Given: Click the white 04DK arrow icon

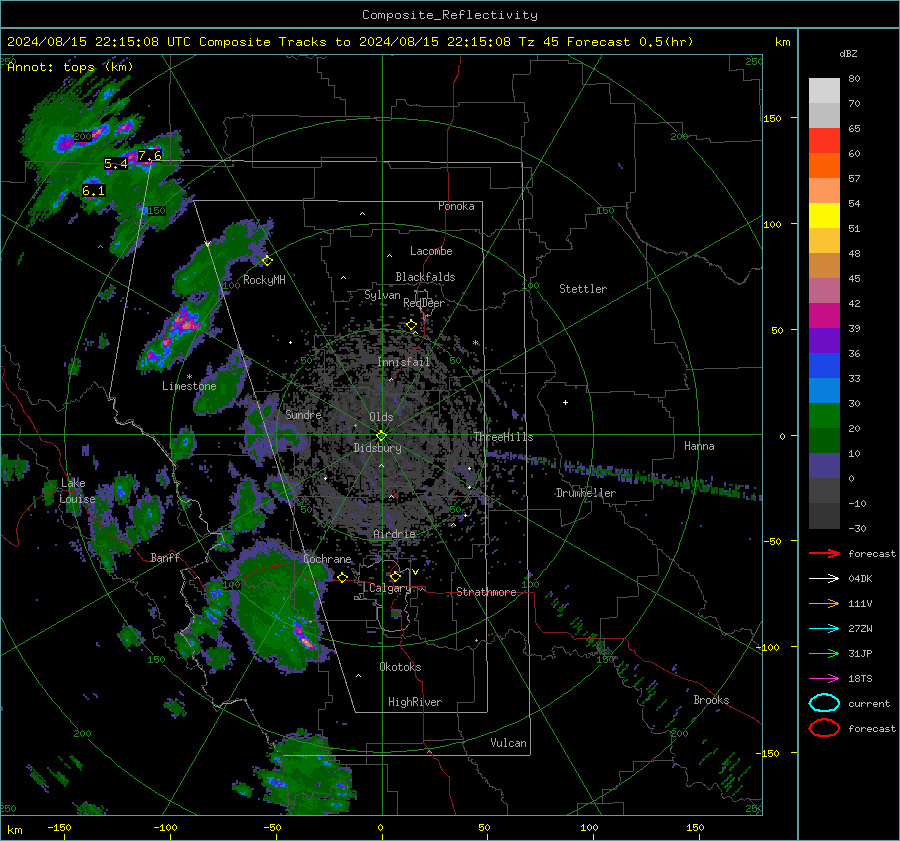Looking at the screenshot, I should (824, 578).
